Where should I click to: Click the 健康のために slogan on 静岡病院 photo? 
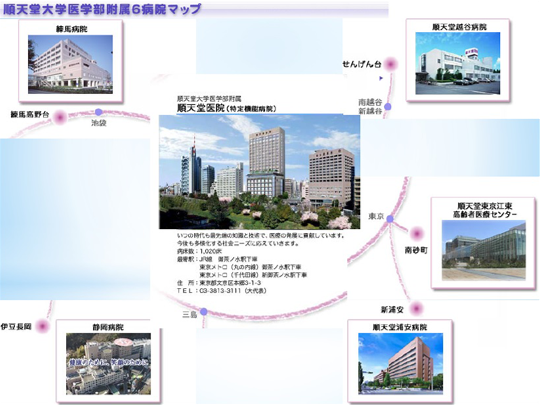coord(108,362)
